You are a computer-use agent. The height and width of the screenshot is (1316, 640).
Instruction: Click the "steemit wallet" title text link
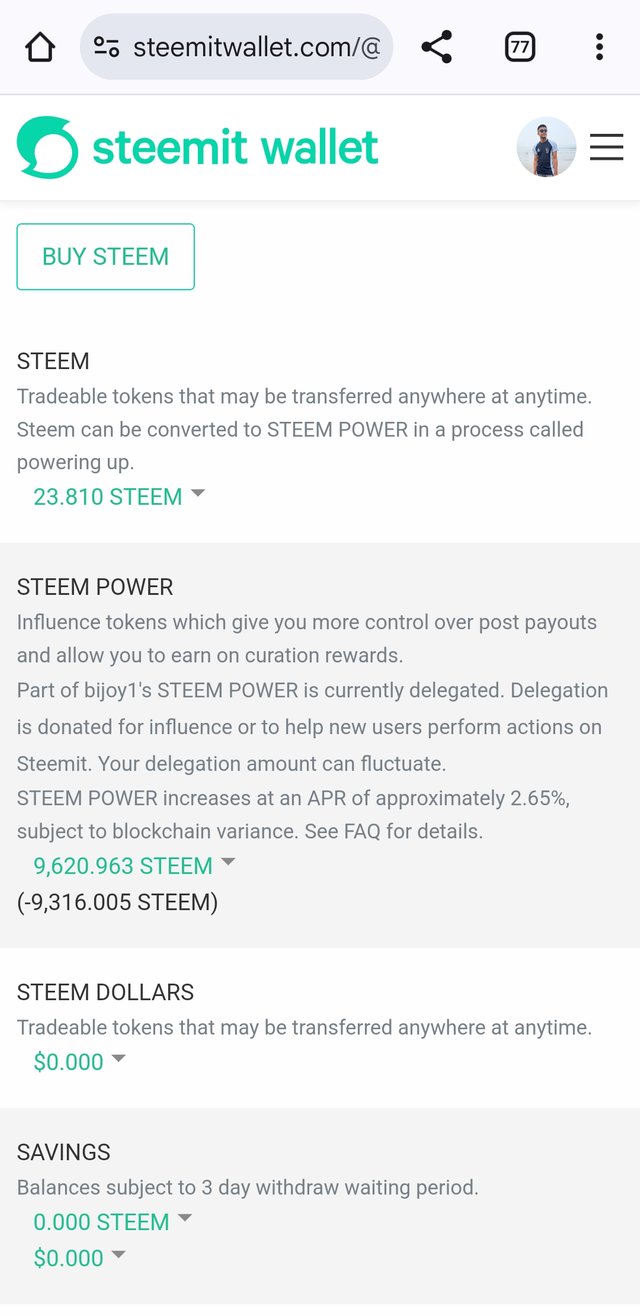(235, 148)
